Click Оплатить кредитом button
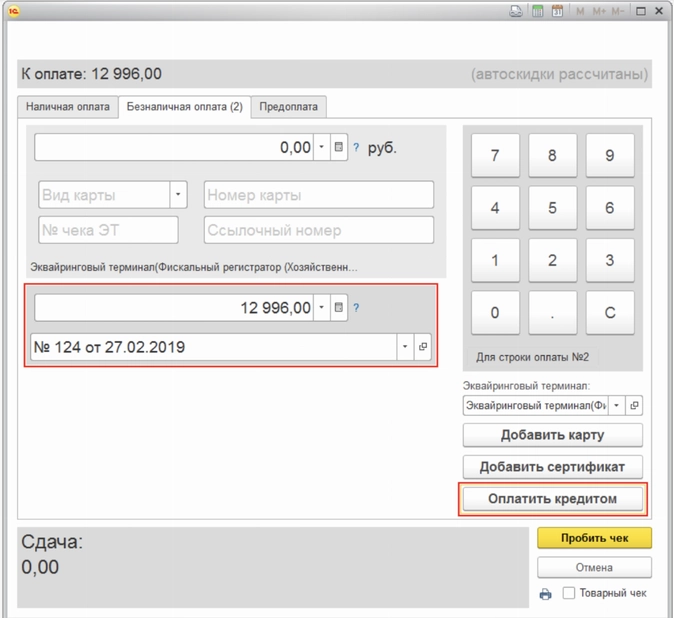 point(553,499)
